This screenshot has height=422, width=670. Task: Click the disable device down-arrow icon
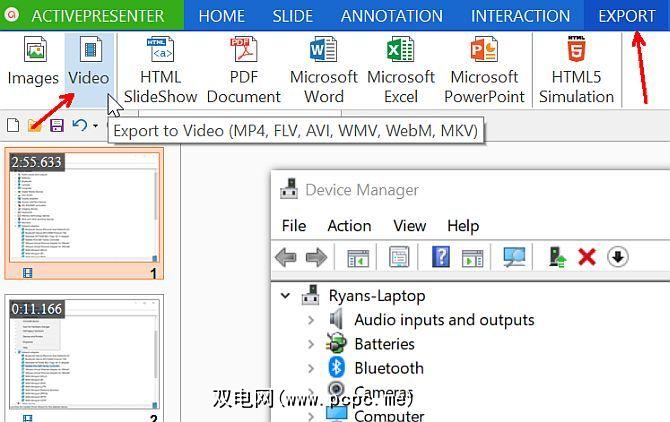pos(618,257)
